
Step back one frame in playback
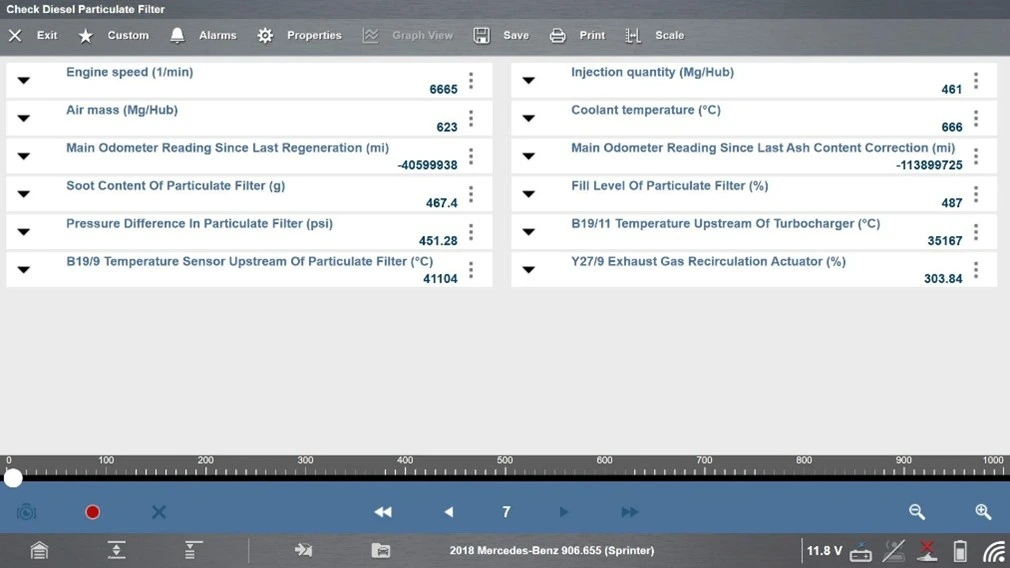click(x=448, y=512)
